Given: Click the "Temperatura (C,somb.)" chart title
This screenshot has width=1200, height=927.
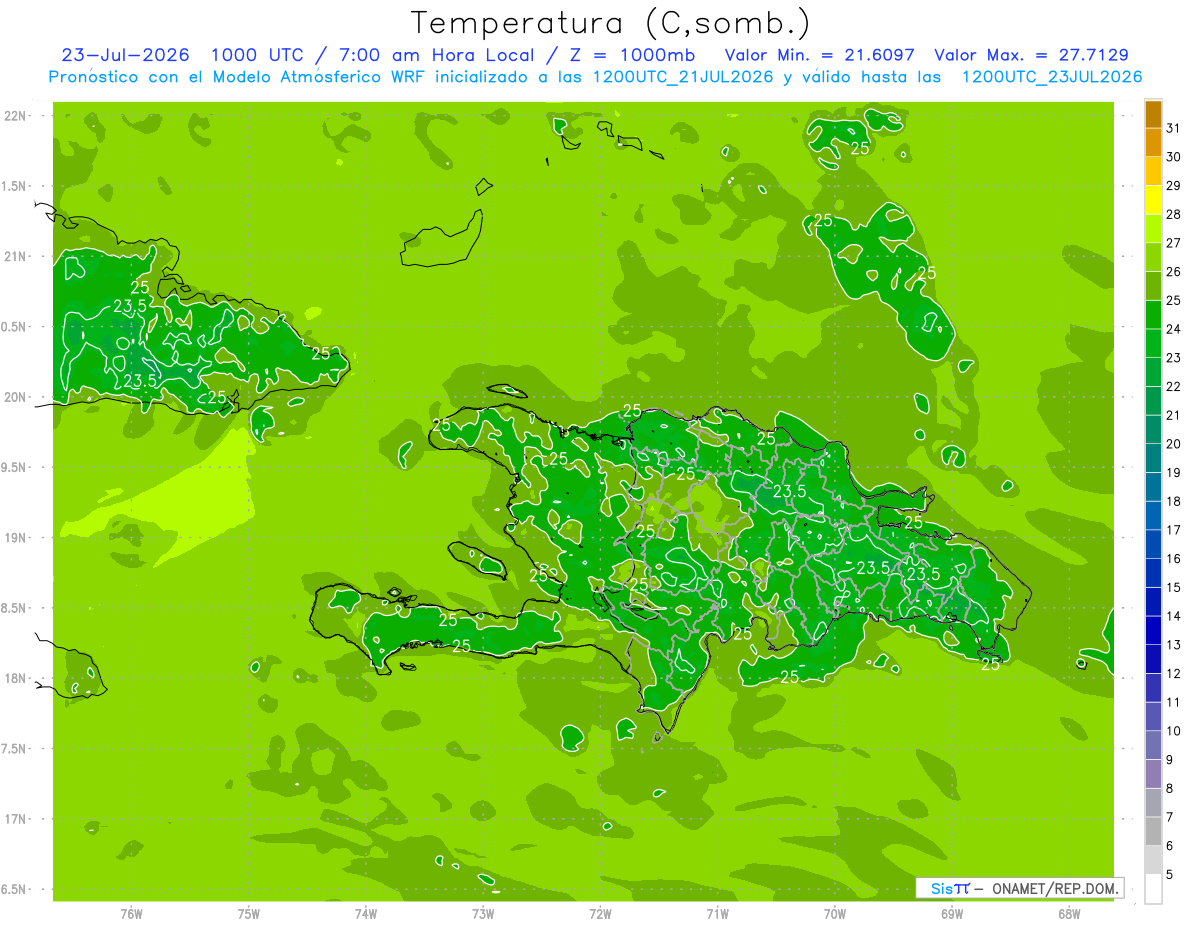Looking at the screenshot, I should [x=609, y=23].
